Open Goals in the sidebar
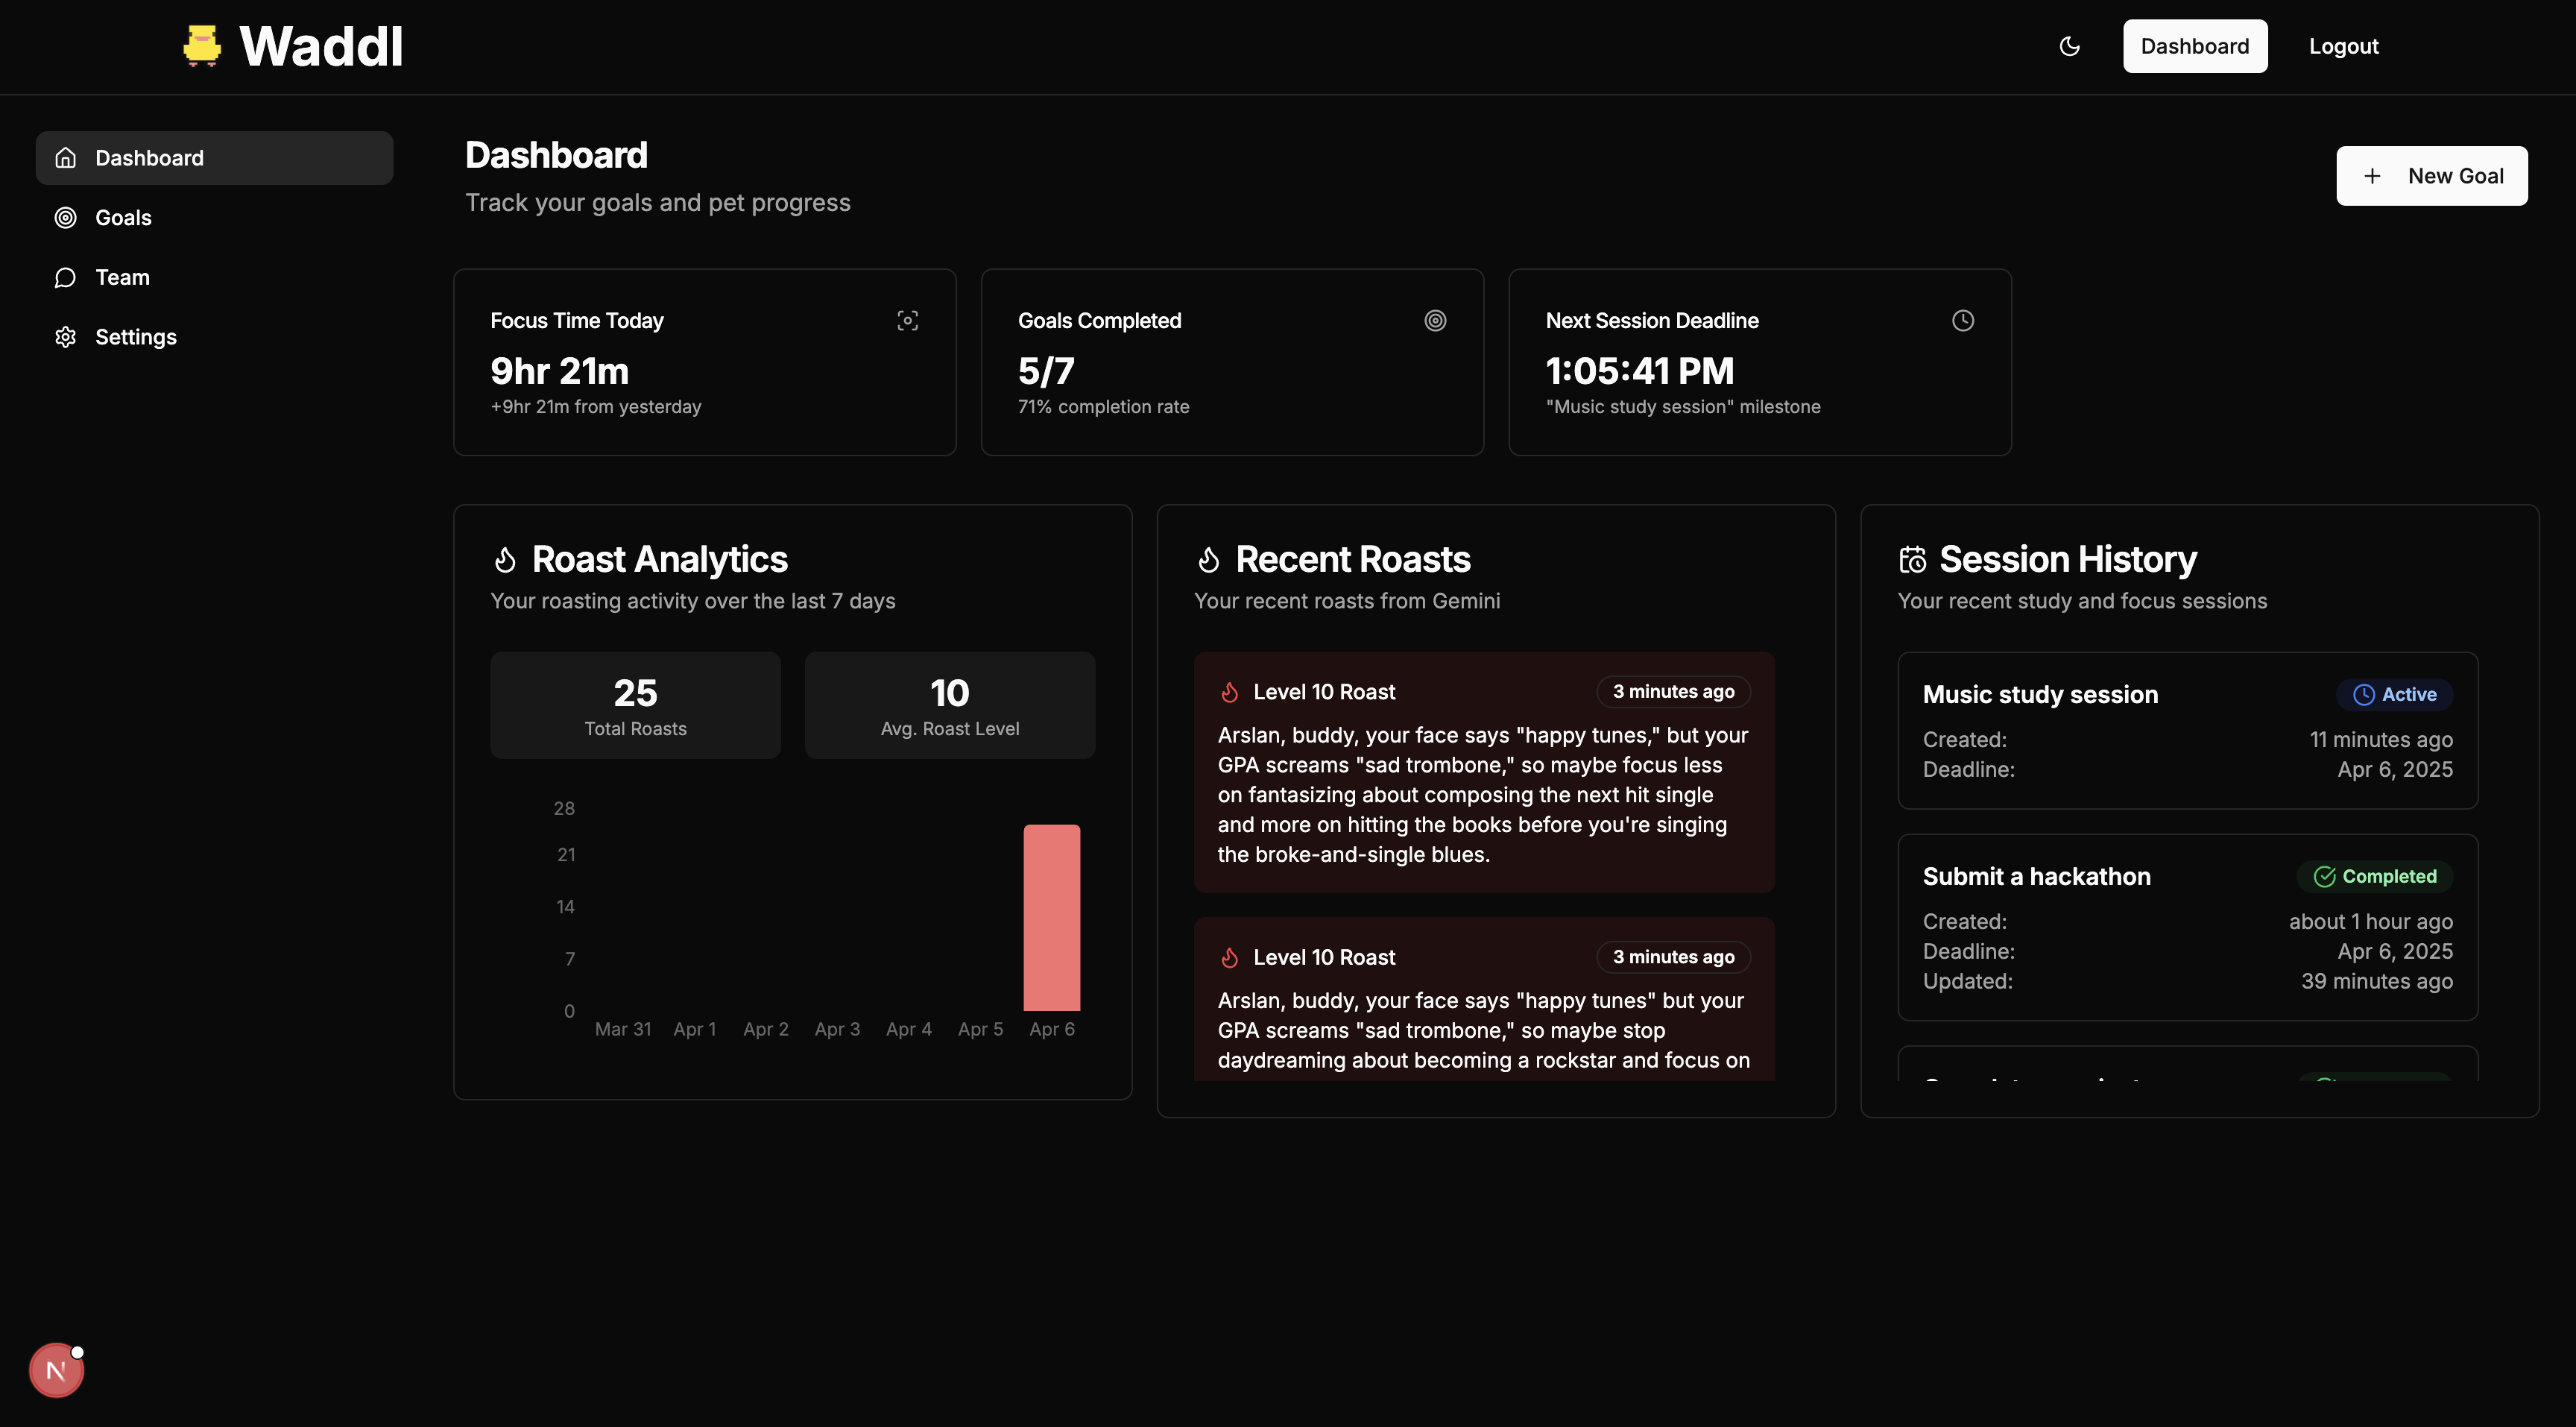2576x1427 pixels. click(123, 218)
